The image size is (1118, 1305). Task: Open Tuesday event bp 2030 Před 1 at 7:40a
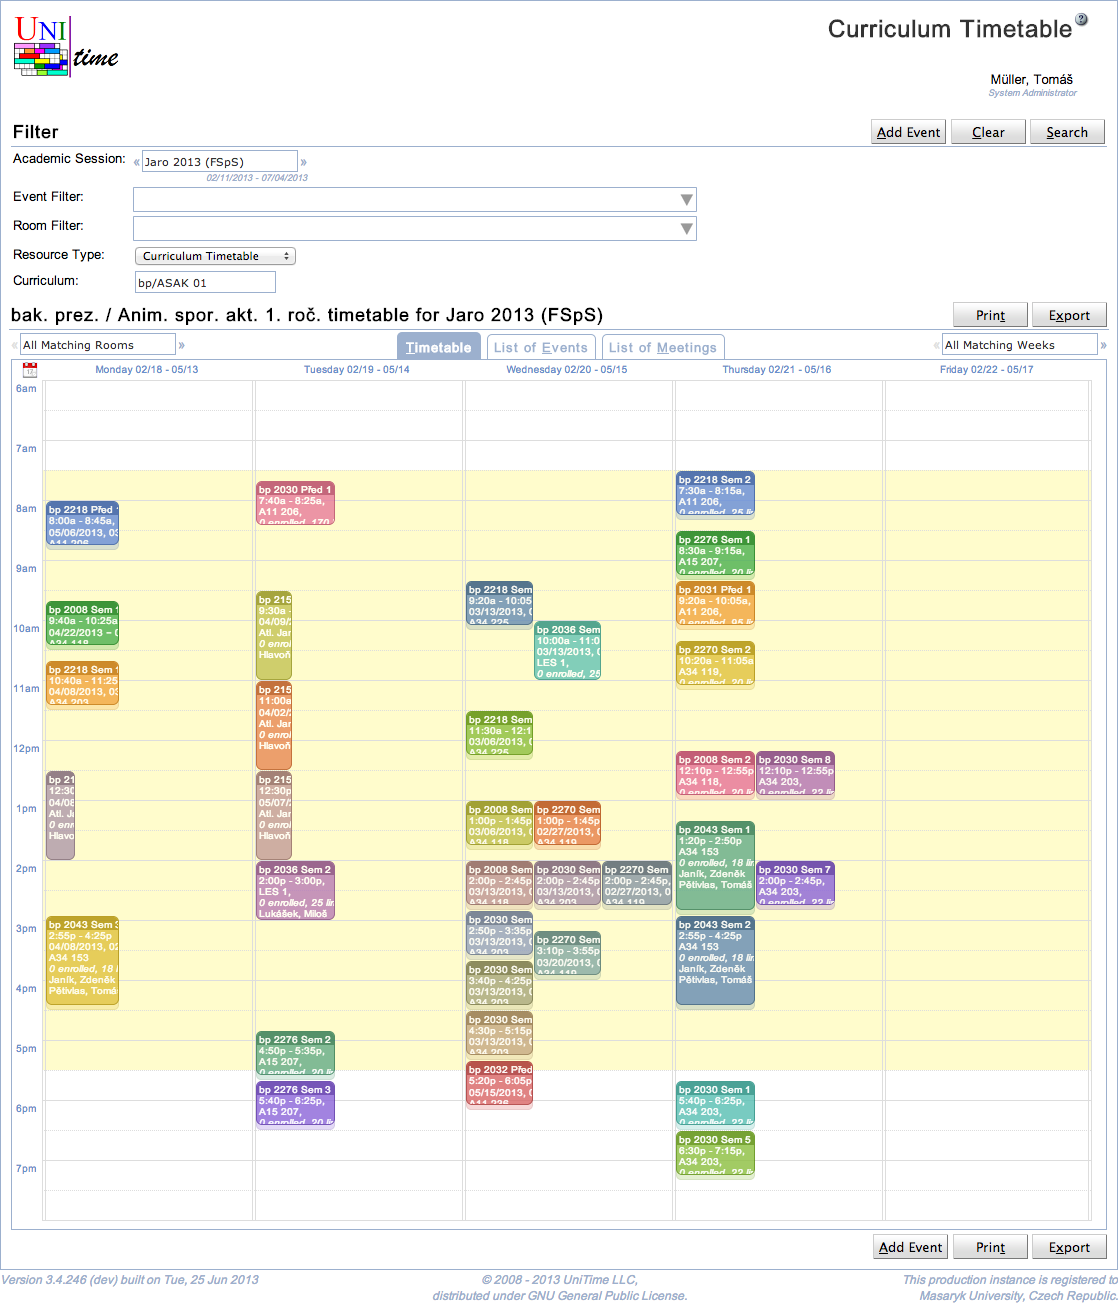[295, 504]
